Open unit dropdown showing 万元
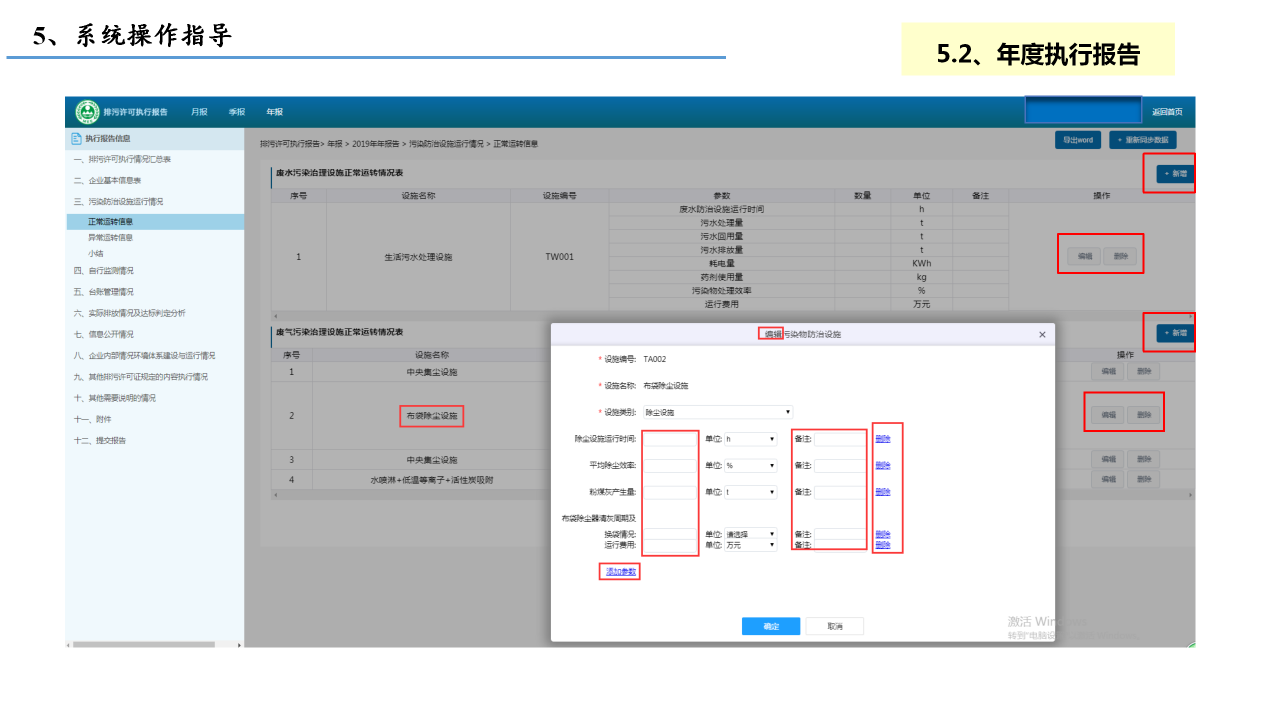The image size is (1280, 720). point(750,545)
